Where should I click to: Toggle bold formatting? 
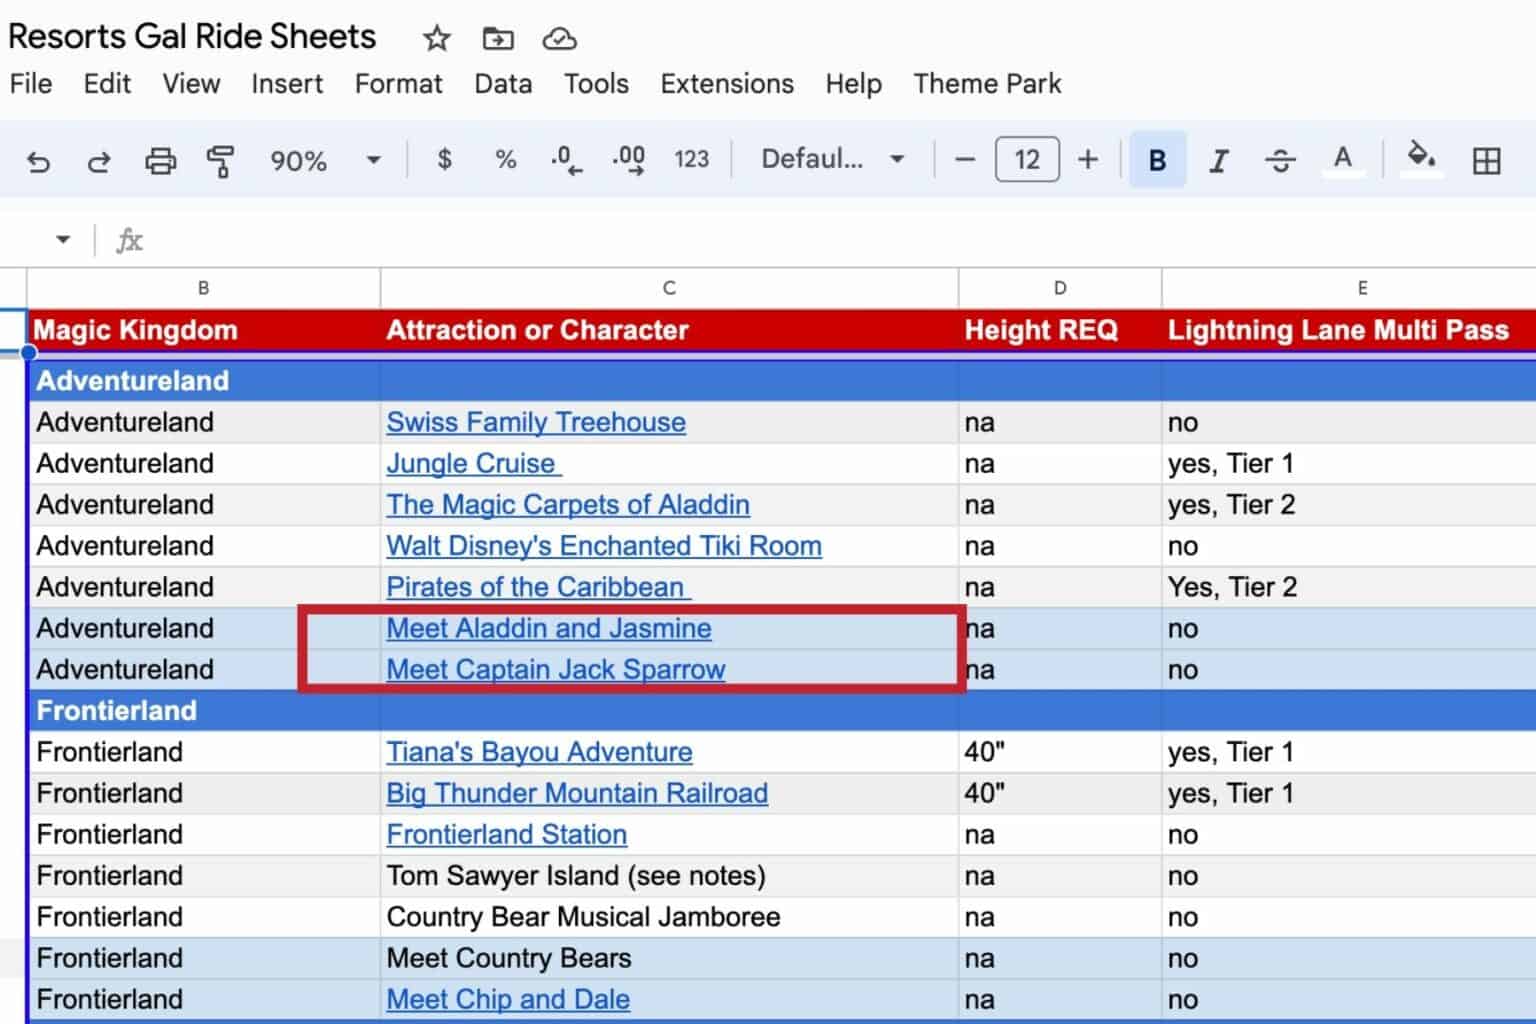[x=1157, y=160]
